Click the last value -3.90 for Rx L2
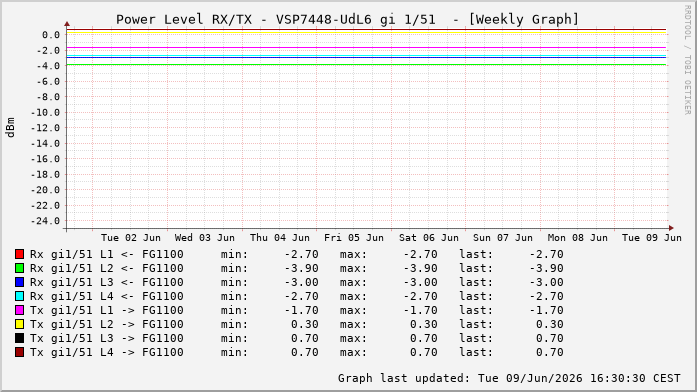This screenshot has height=392, width=697. [x=546, y=268]
